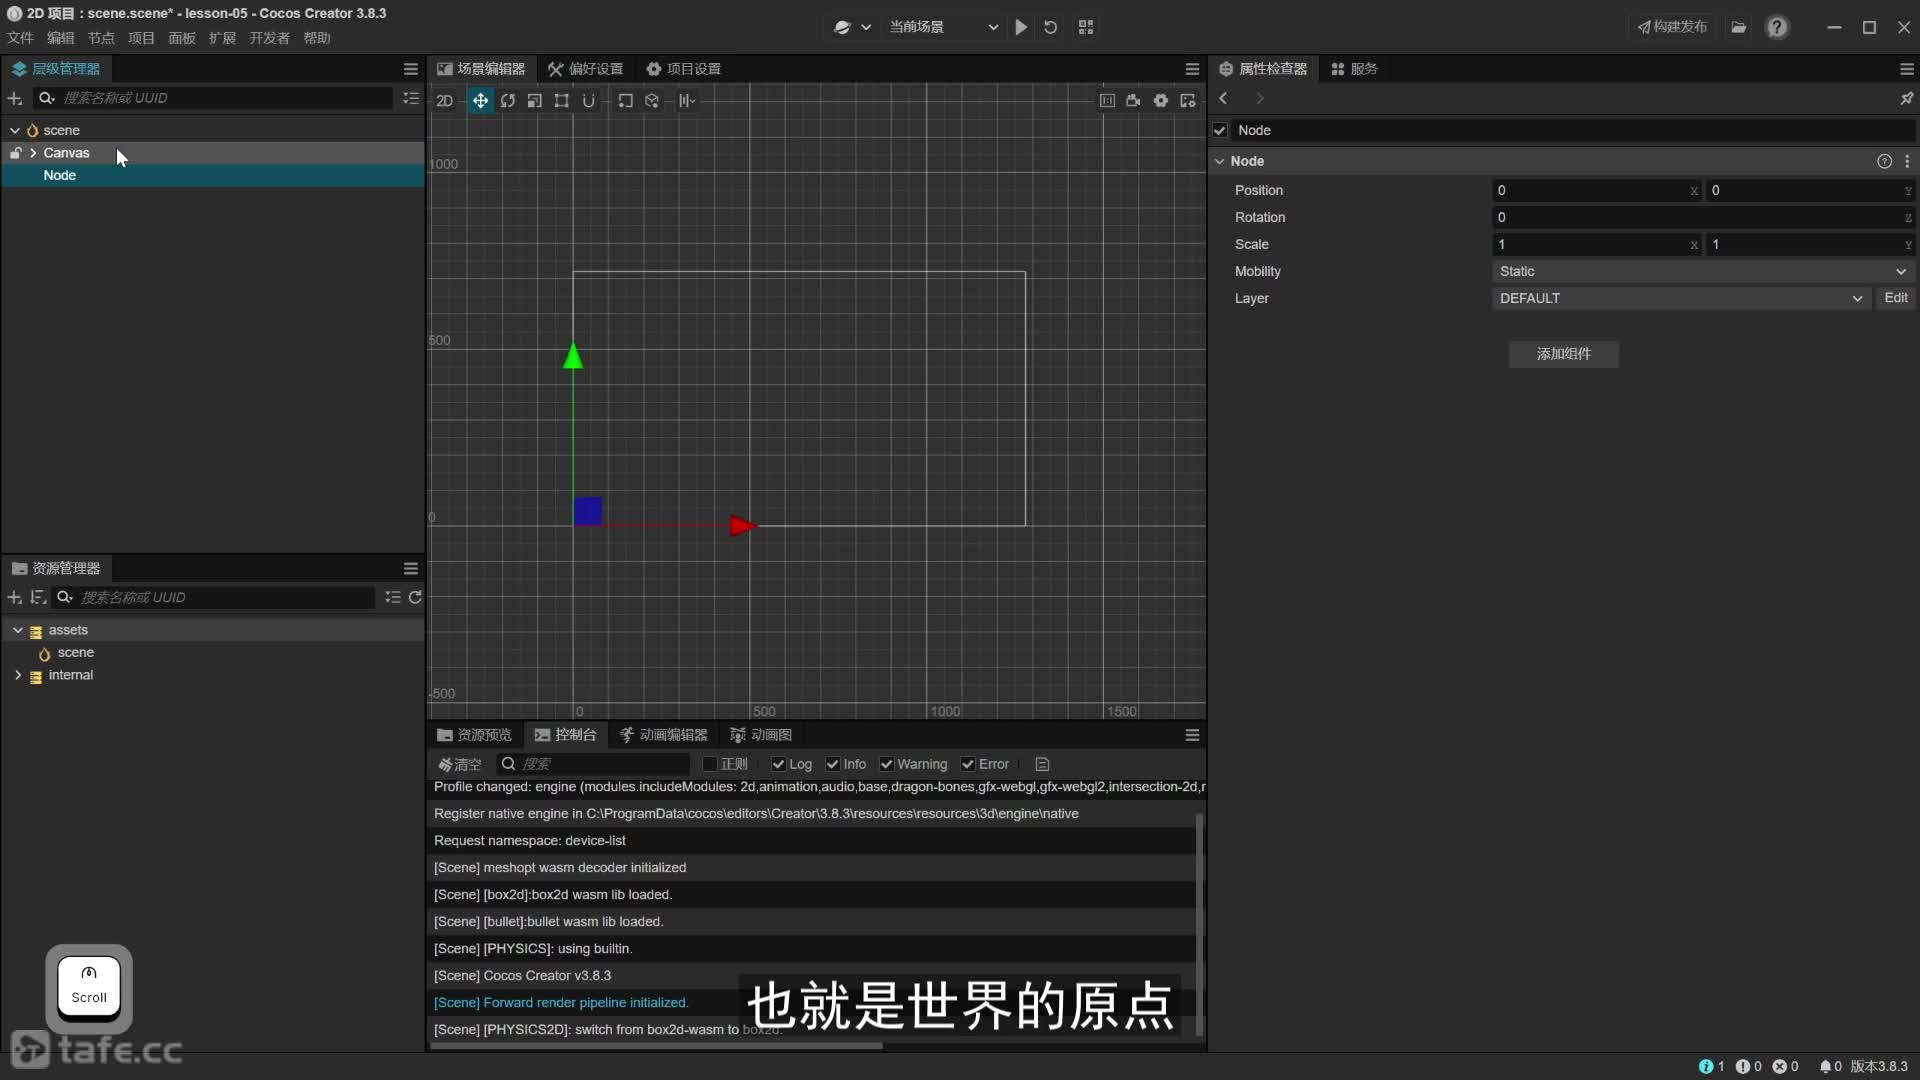1920x1080 pixels.
Task: Select the Rect transform tool
Action: pos(562,100)
